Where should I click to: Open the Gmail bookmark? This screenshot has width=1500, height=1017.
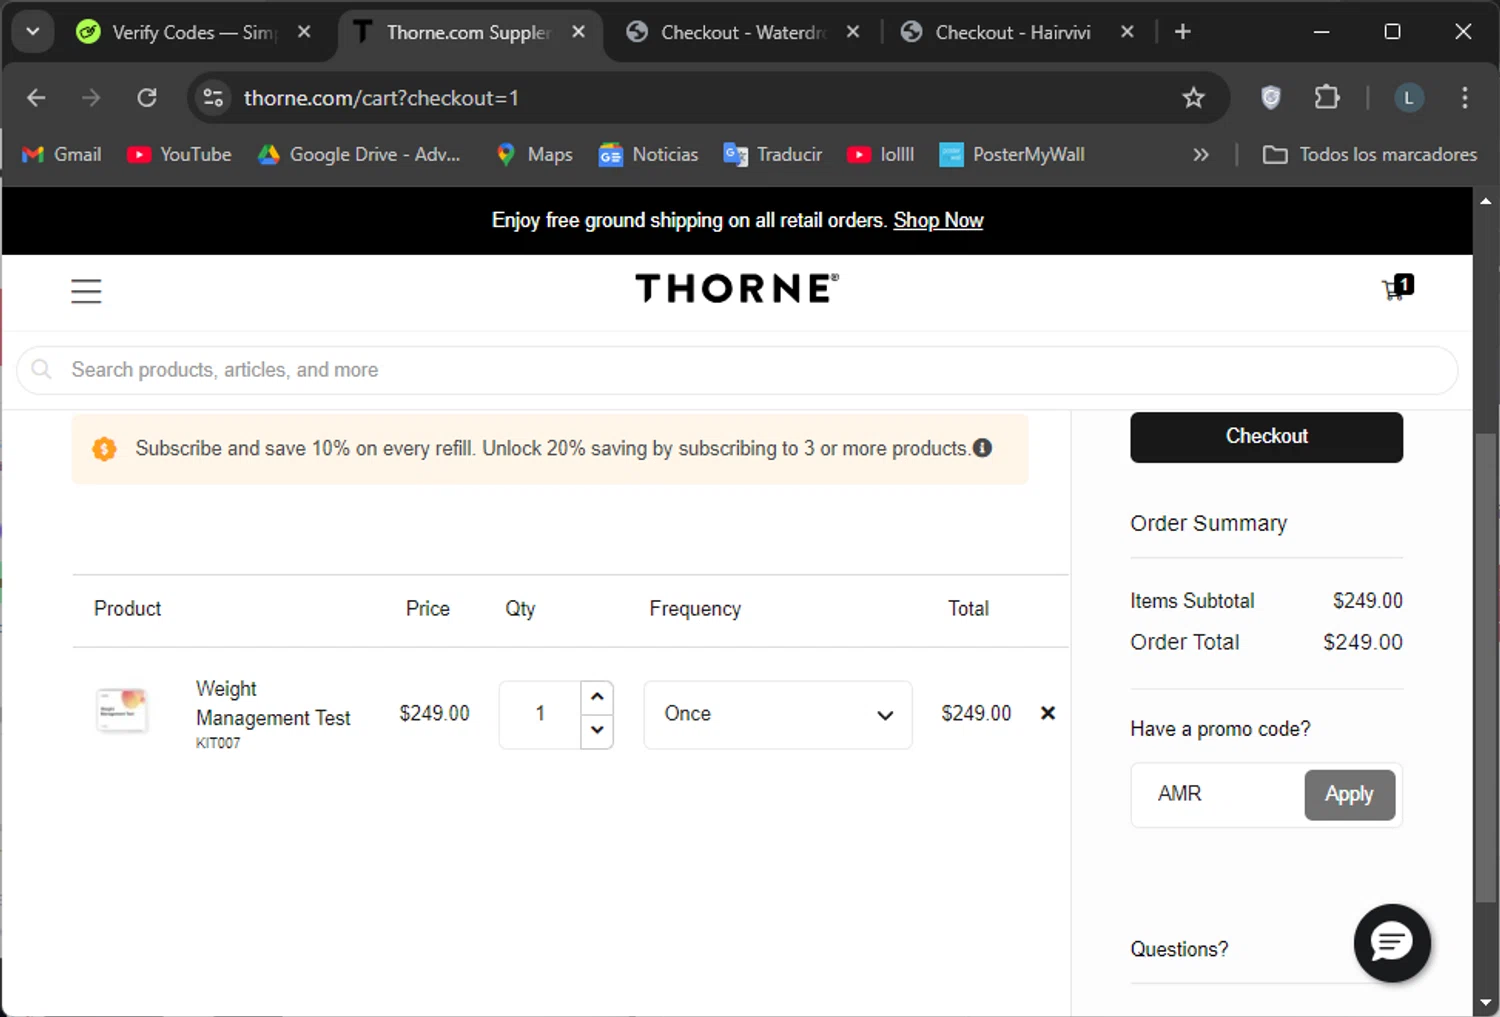(62, 154)
